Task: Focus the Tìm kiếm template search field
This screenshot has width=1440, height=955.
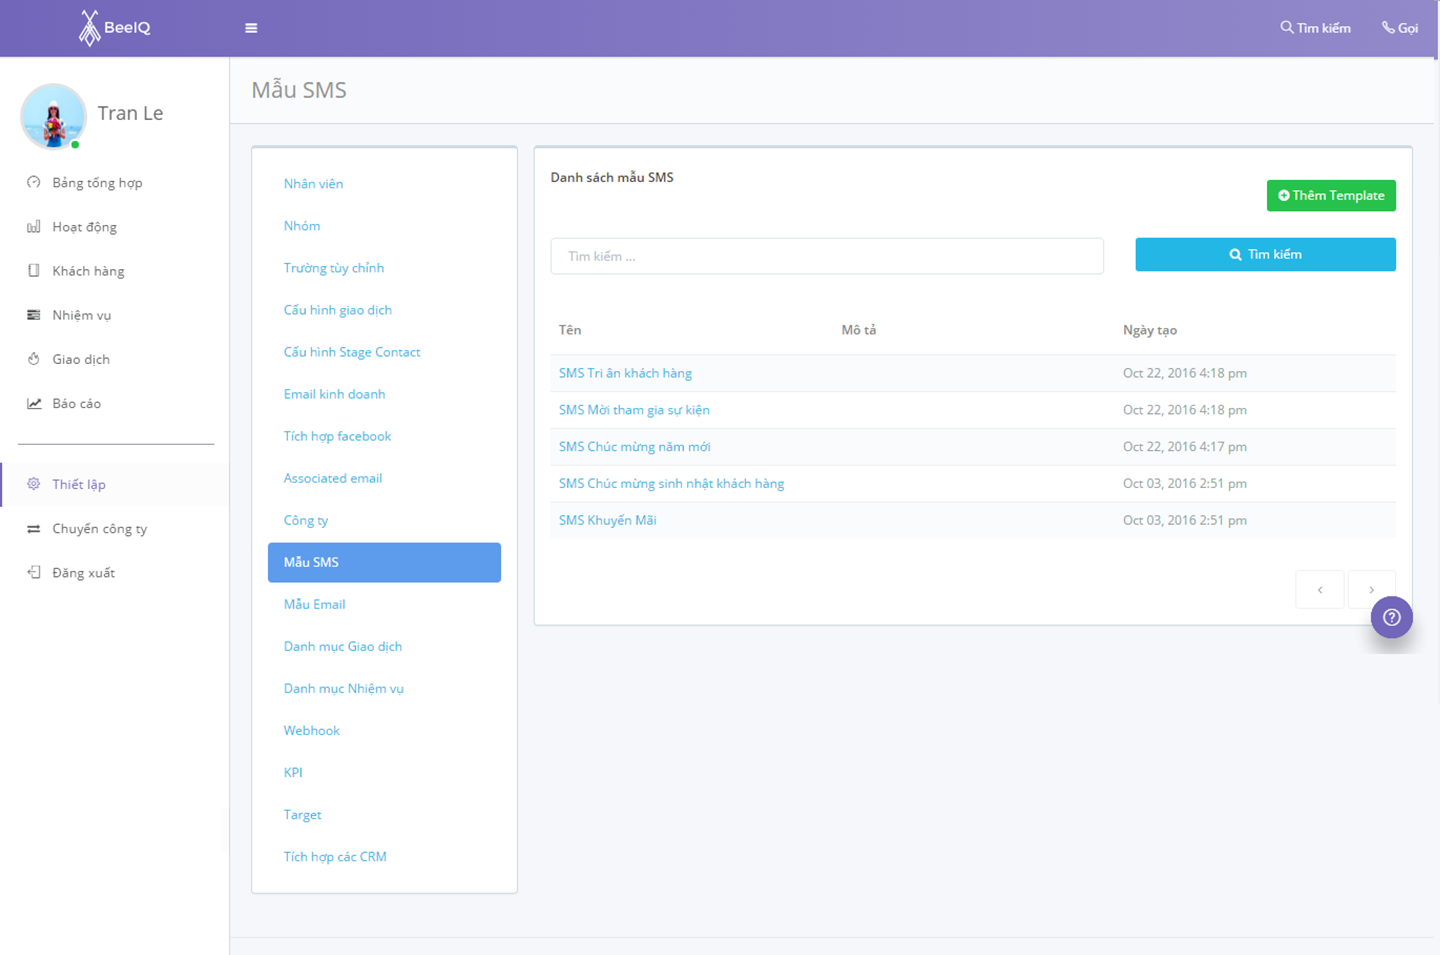Action: click(826, 256)
